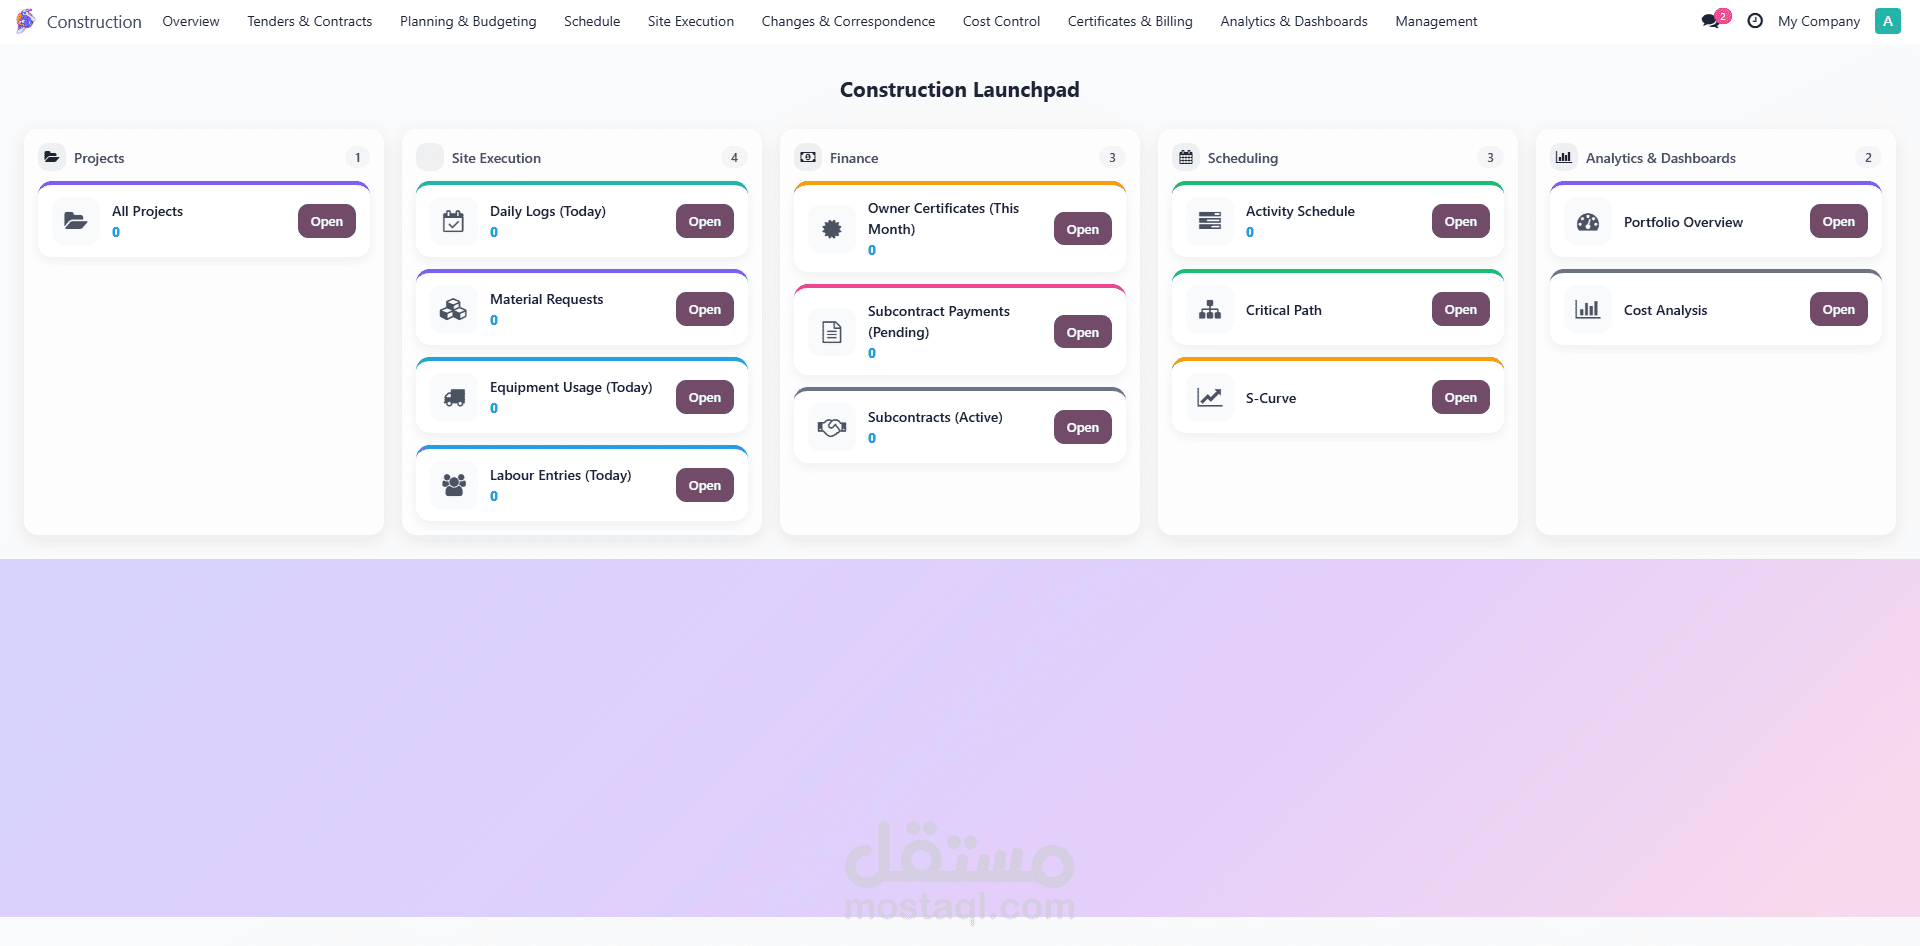
Task: Click Open on Labour Entries (Today)
Action: (705, 485)
